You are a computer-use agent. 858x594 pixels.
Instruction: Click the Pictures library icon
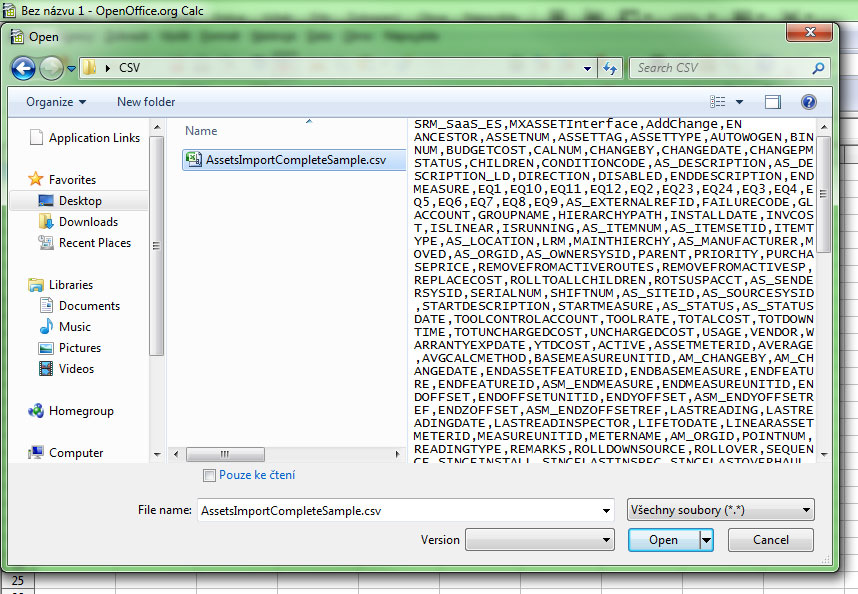click(46, 348)
